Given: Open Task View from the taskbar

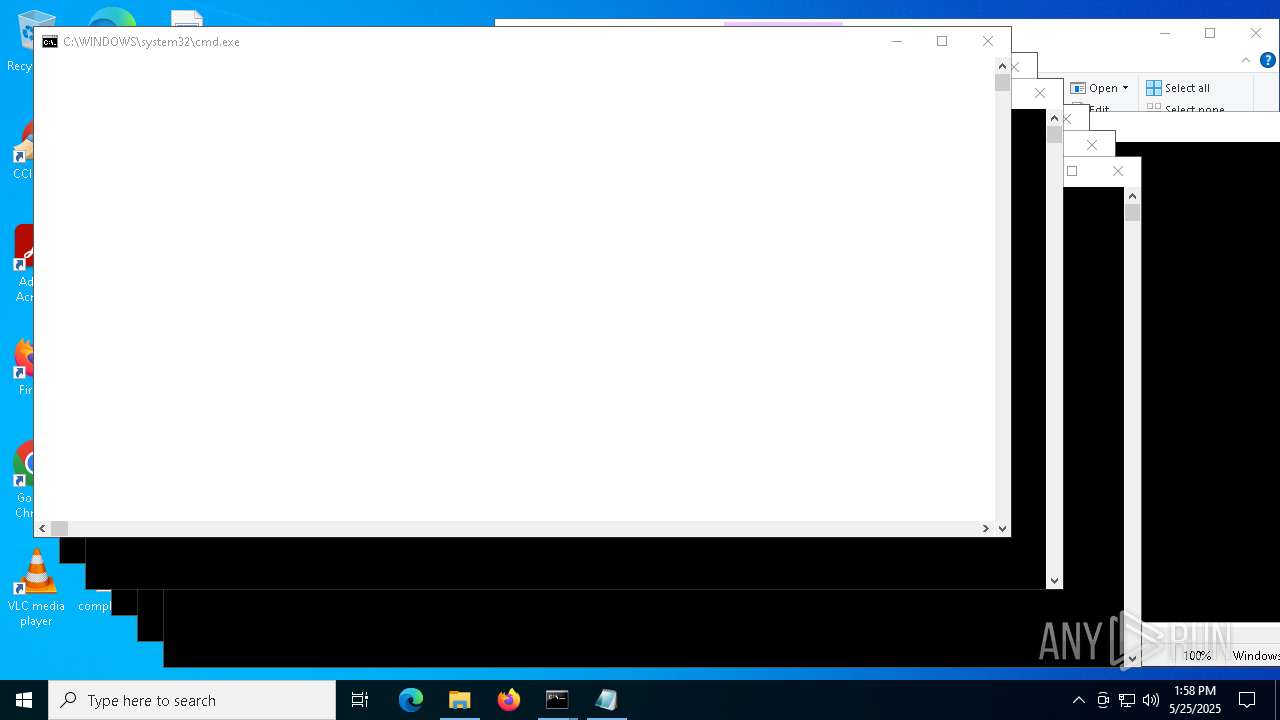Looking at the screenshot, I should pos(360,700).
